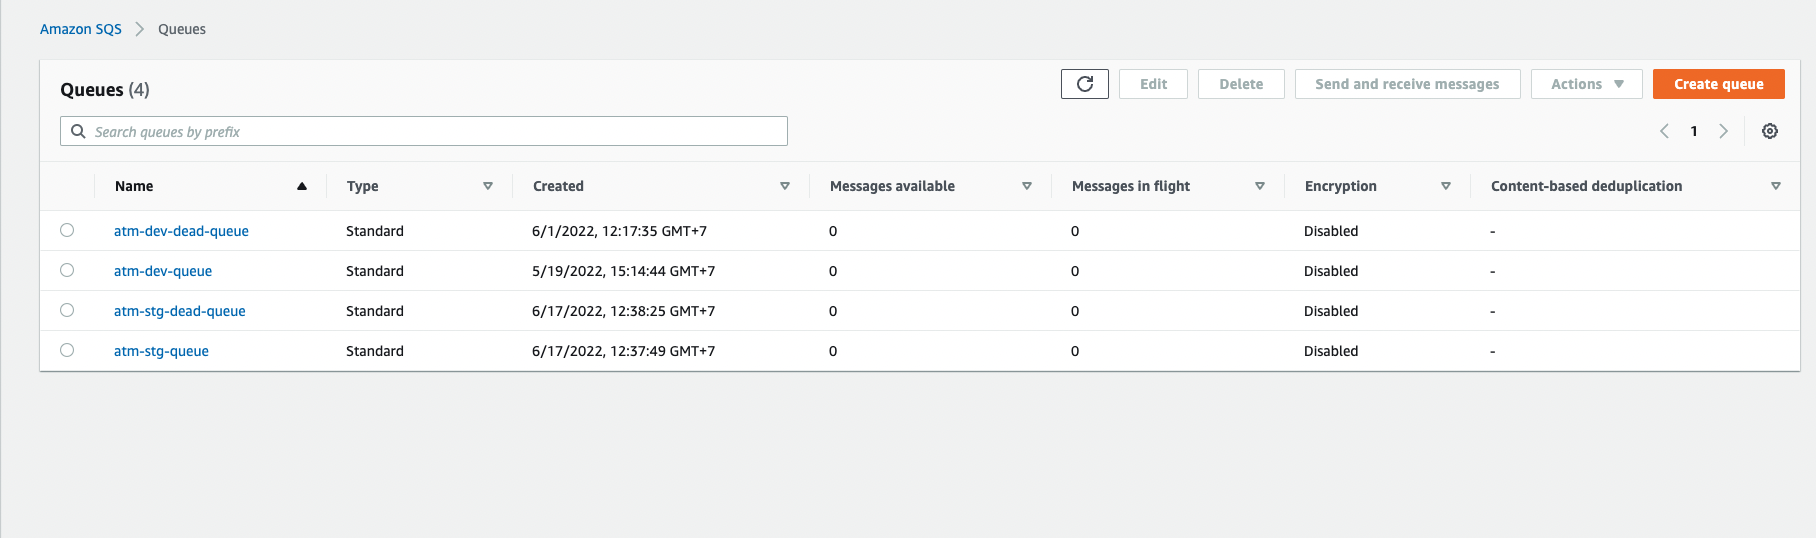Screen dimensions: 1816x538
Task: Select atm-dev-queue radio button
Action: point(67,270)
